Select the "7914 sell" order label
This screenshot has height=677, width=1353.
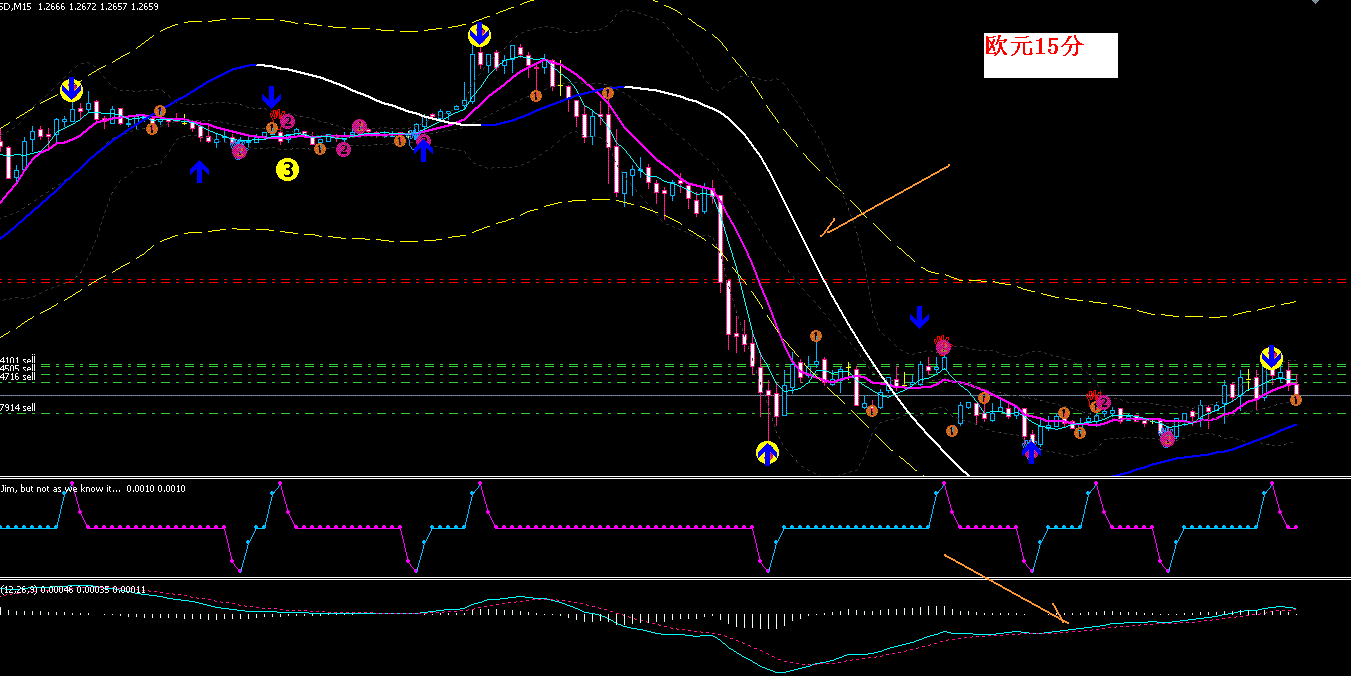tap(18, 408)
